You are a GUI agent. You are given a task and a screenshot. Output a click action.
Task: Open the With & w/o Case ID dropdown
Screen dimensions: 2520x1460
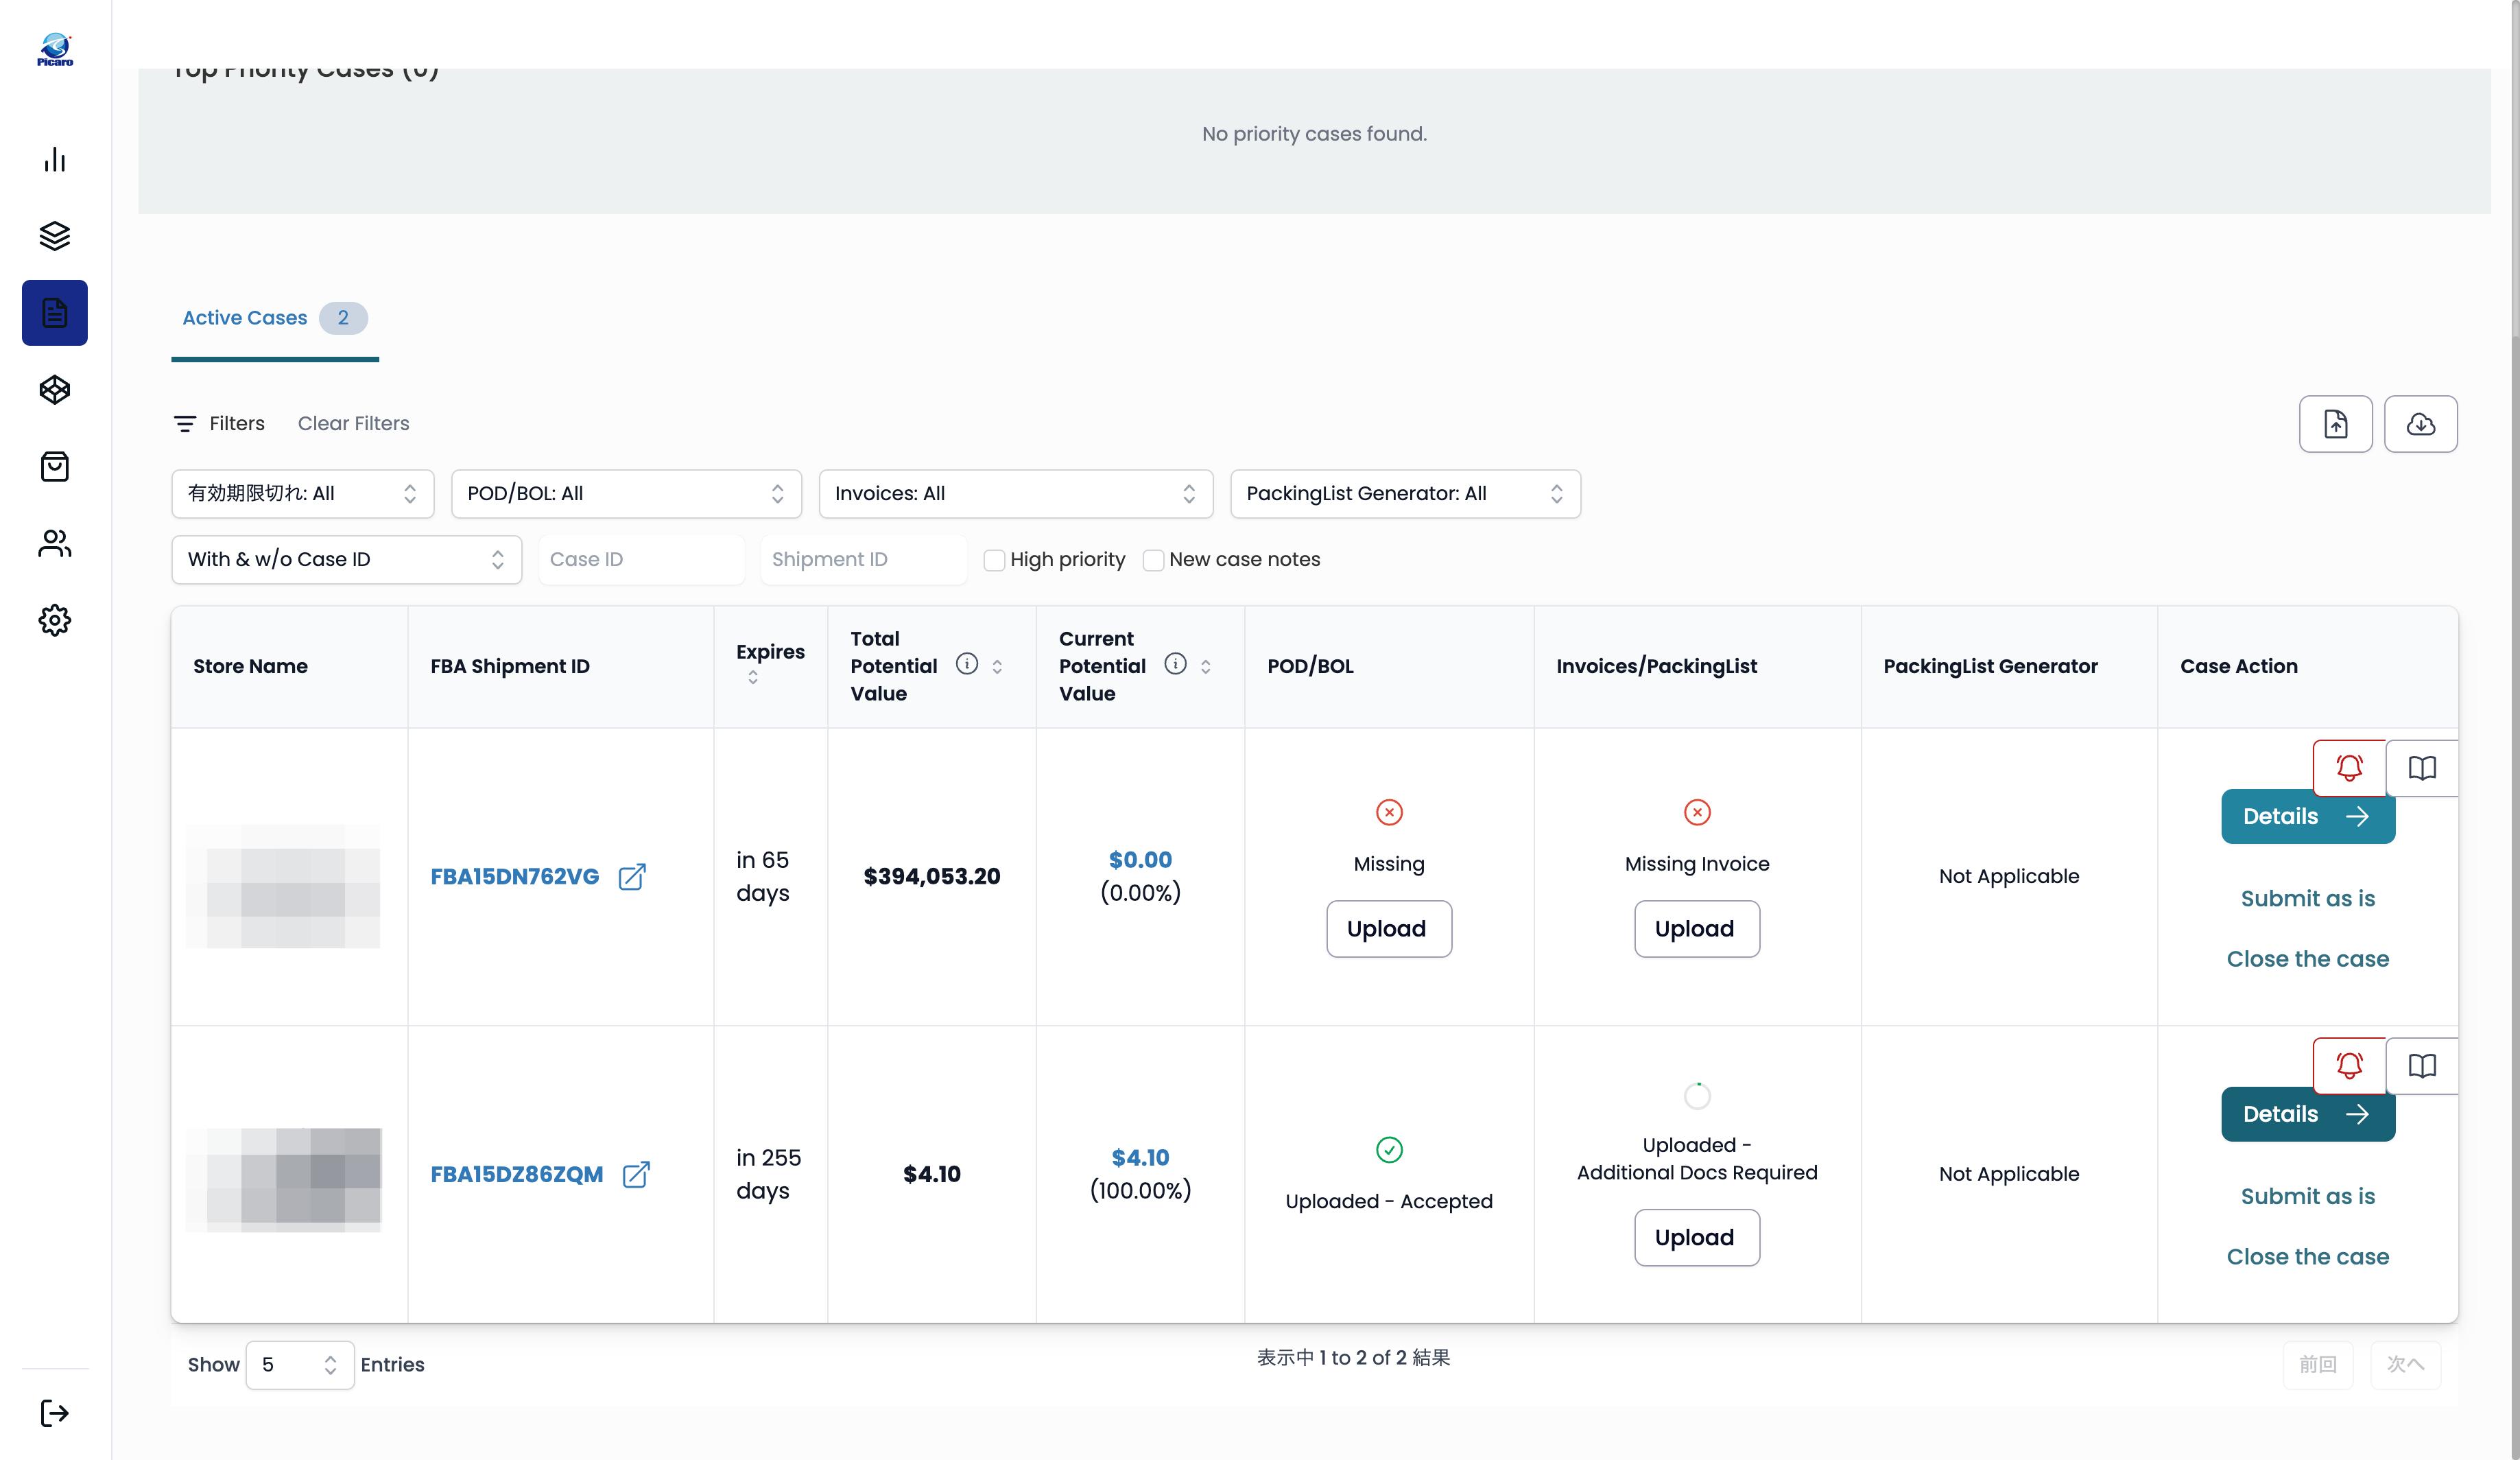347,560
